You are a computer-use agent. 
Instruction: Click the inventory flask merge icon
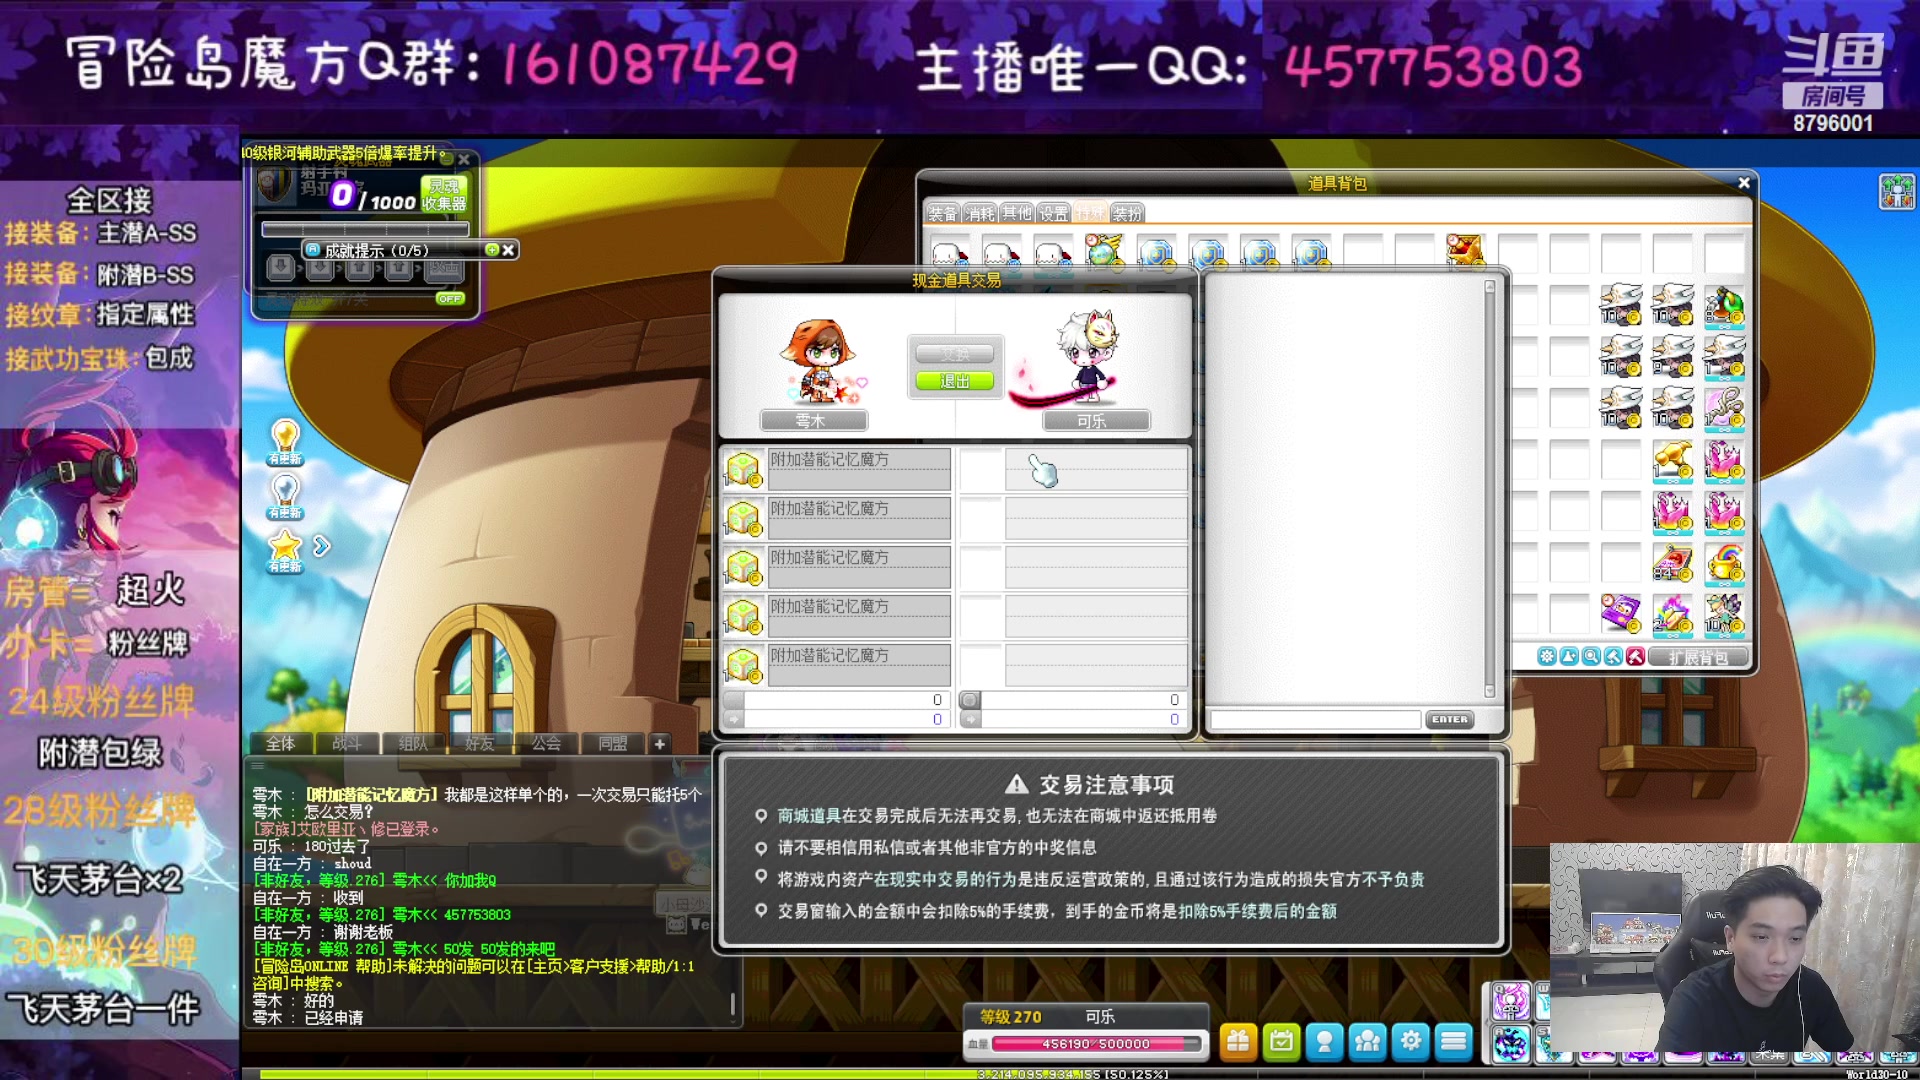pyautogui.click(x=1569, y=657)
